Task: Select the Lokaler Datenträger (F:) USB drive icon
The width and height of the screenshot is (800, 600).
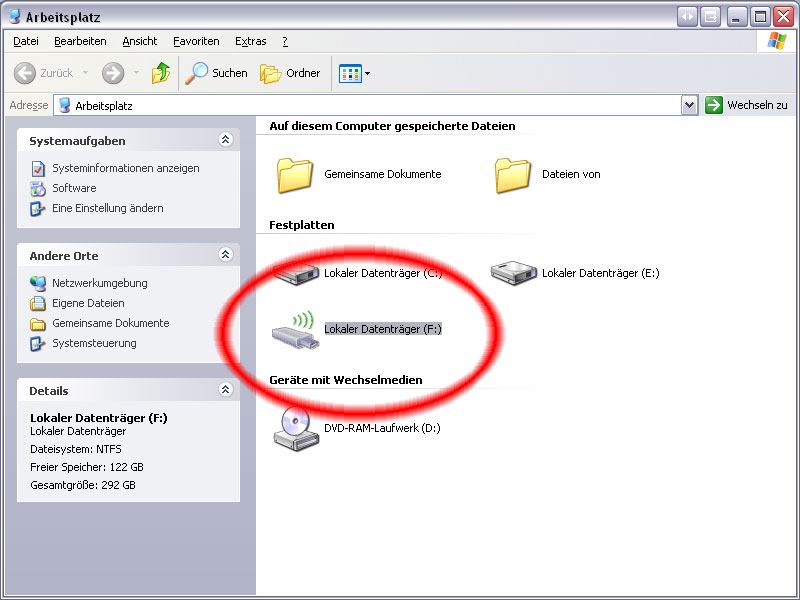Action: [296, 331]
